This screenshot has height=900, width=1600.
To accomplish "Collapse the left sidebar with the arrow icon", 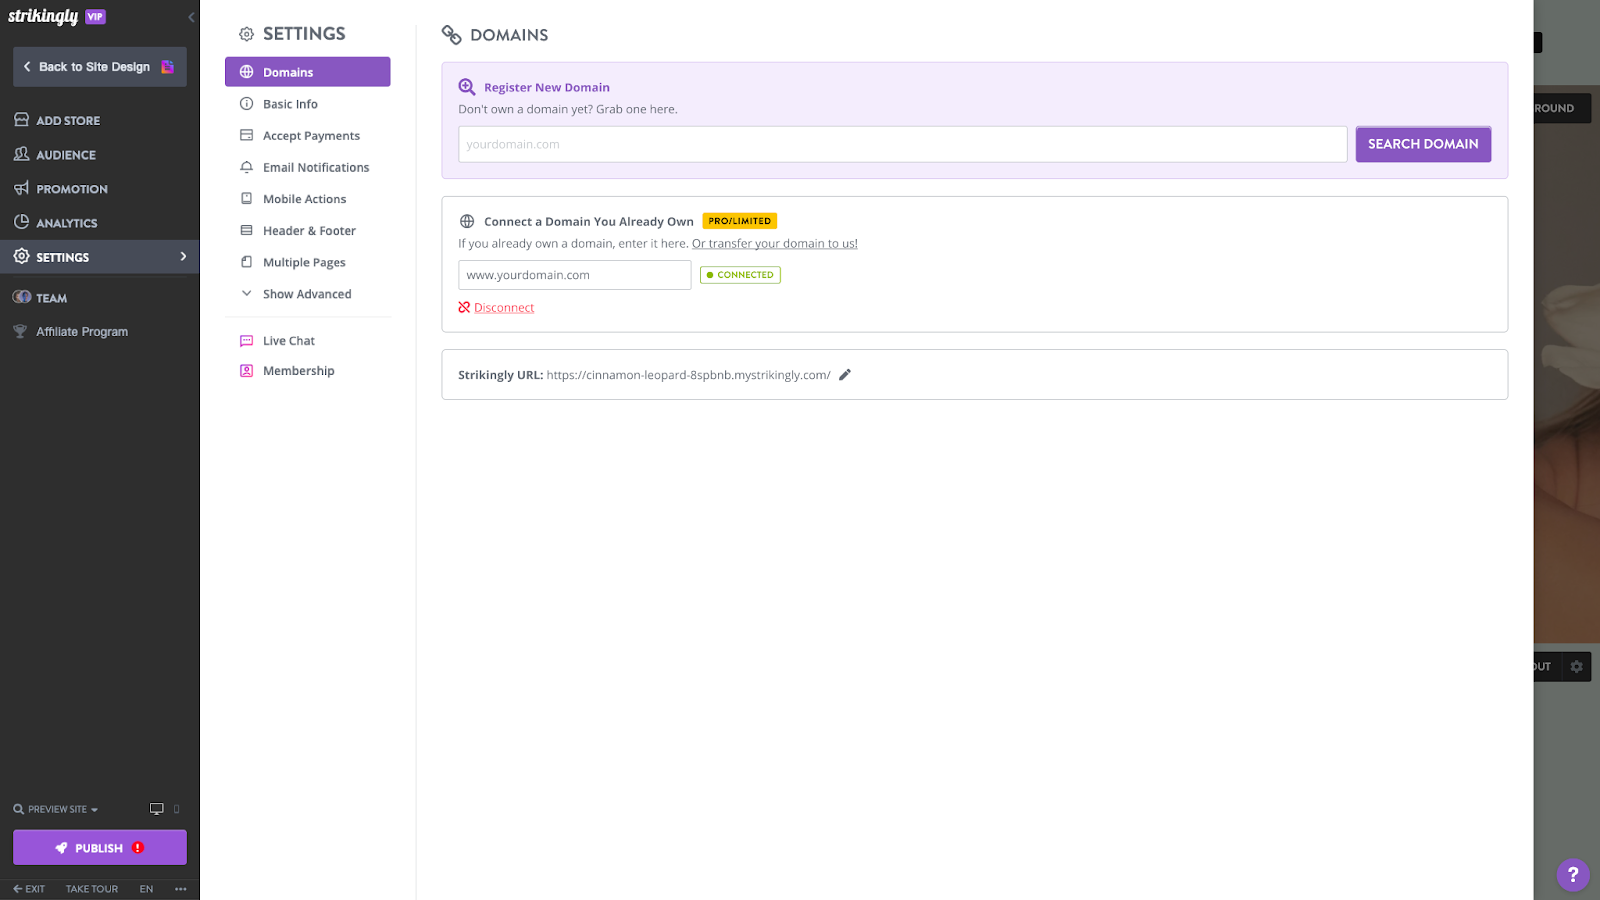I will 191,17.
